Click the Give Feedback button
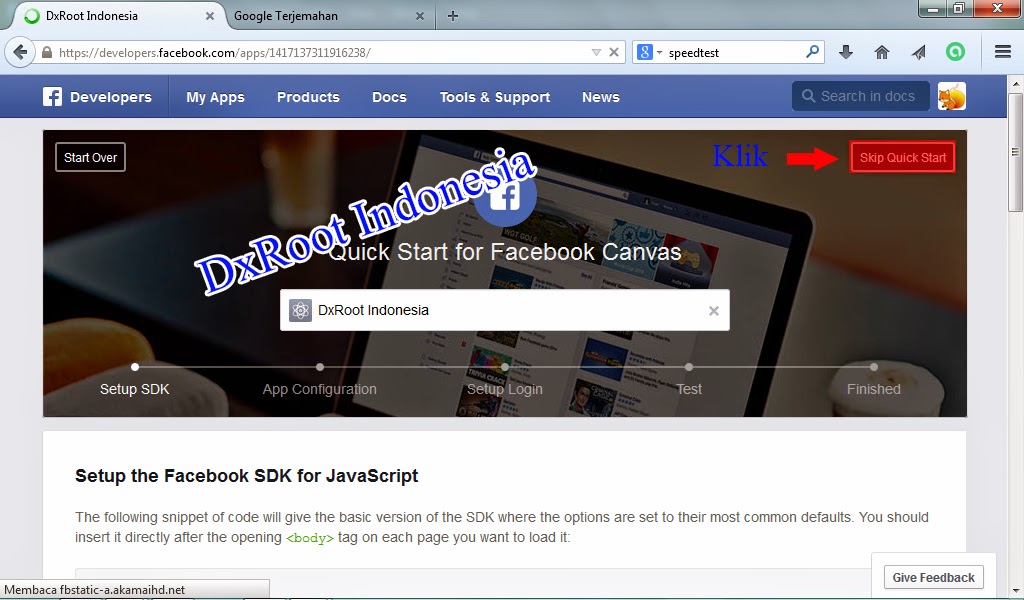This screenshot has height=600, width=1024. click(x=933, y=577)
